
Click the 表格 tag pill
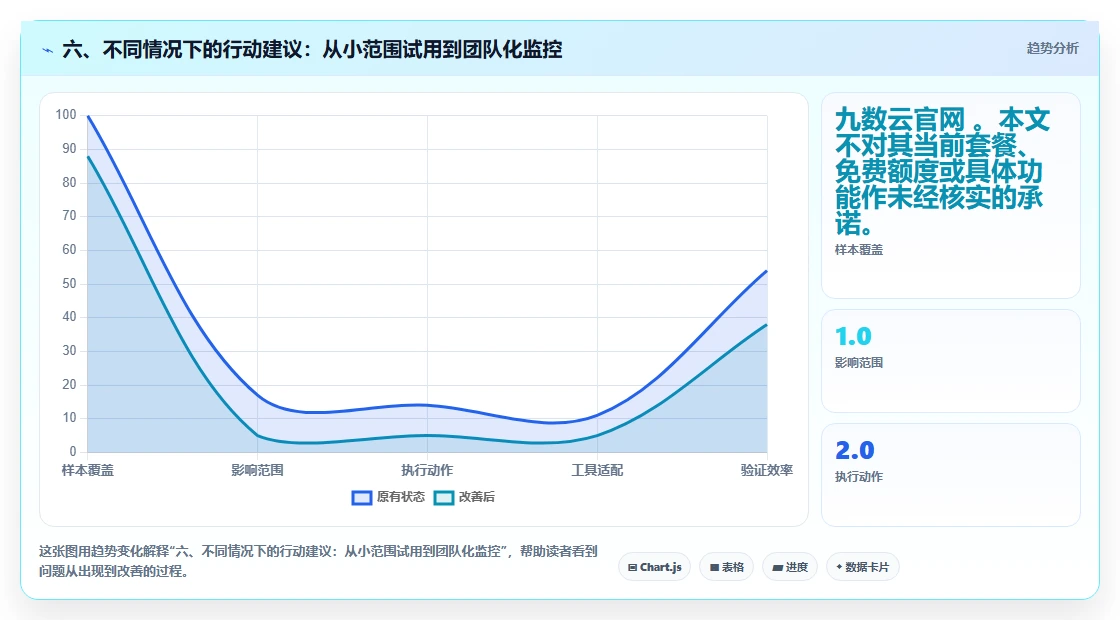coord(726,567)
